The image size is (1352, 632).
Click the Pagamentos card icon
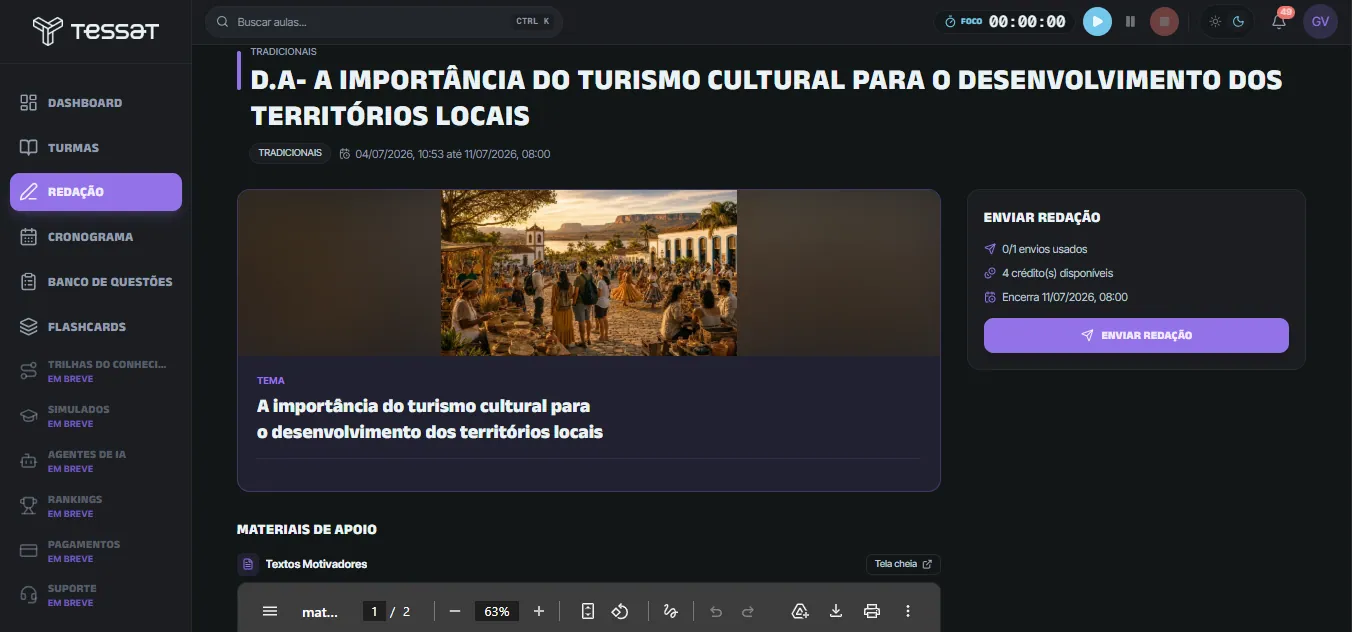(29, 551)
